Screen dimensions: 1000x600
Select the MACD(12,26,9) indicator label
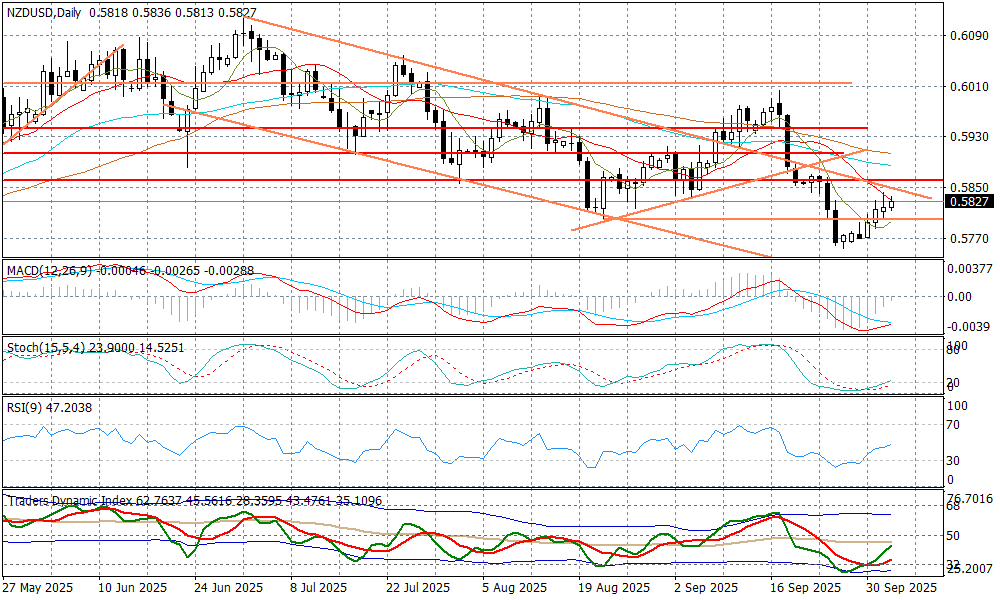point(46,271)
